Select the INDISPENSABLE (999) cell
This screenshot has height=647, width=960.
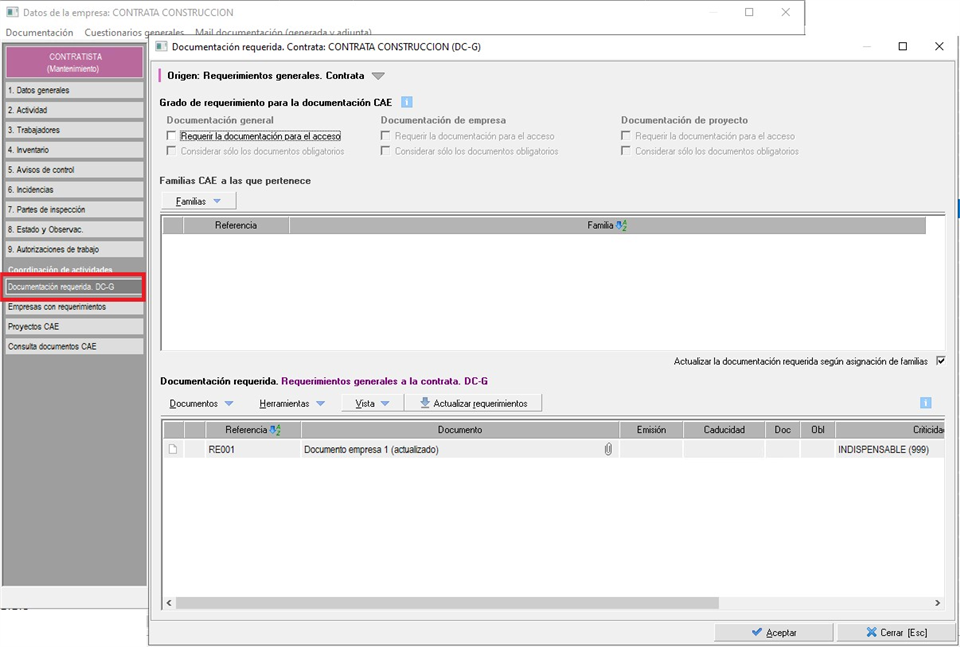pyautogui.click(x=890, y=449)
